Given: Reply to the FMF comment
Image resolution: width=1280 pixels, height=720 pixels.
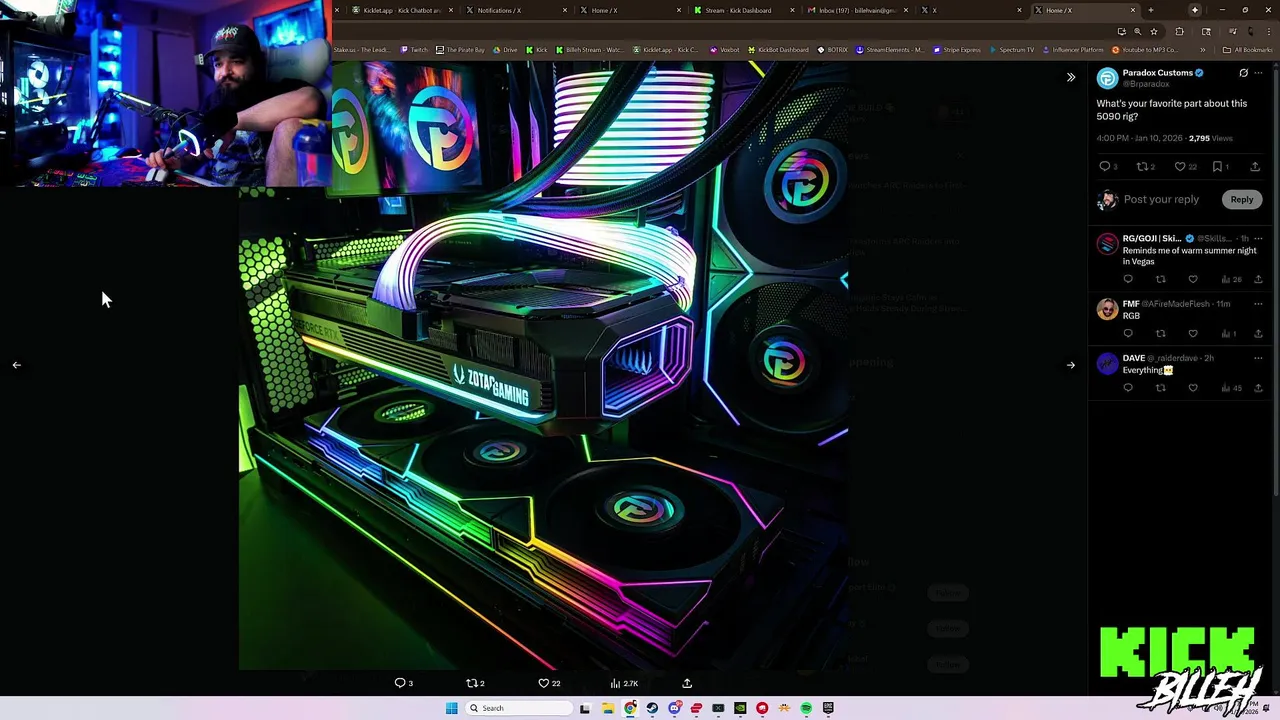Looking at the screenshot, I should click(x=1128, y=333).
